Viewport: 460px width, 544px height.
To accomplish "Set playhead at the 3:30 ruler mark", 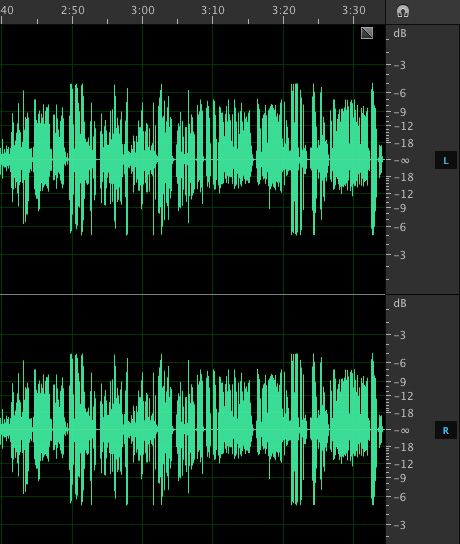I will tap(353, 10).
